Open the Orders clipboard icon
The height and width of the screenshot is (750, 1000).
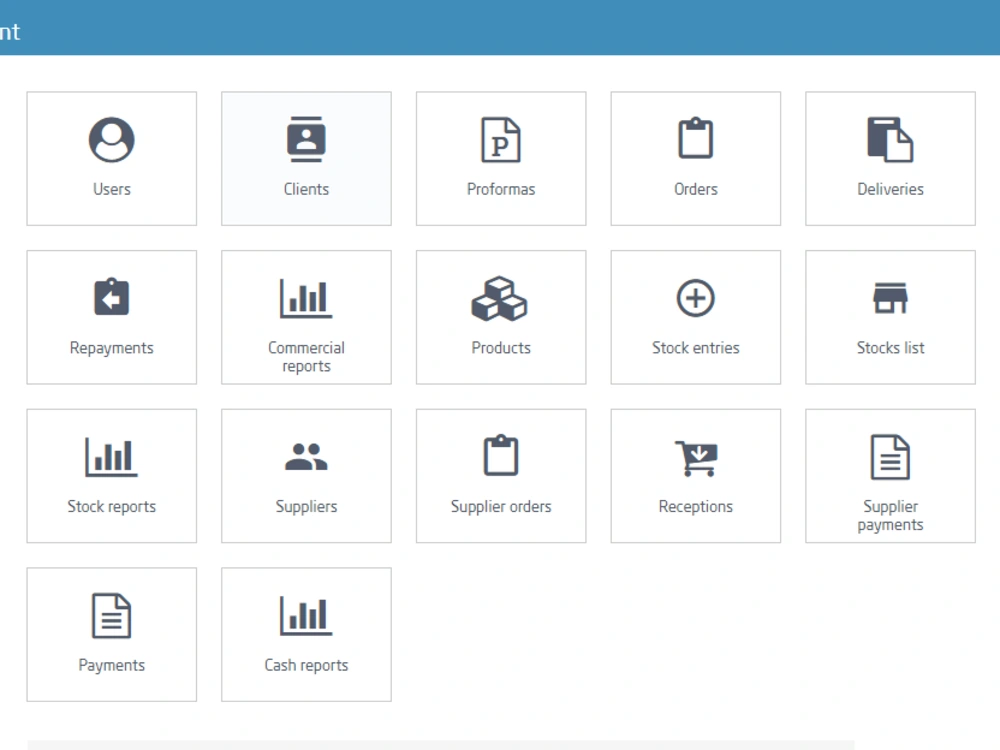coord(695,138)
